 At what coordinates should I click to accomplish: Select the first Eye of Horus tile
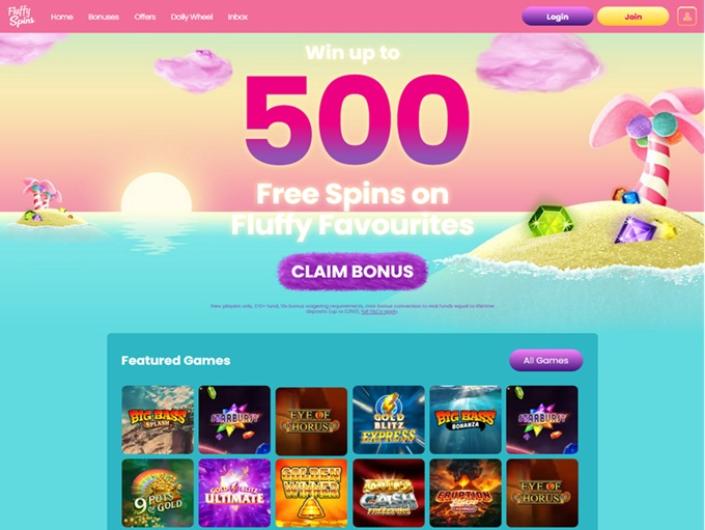(311, 421)
